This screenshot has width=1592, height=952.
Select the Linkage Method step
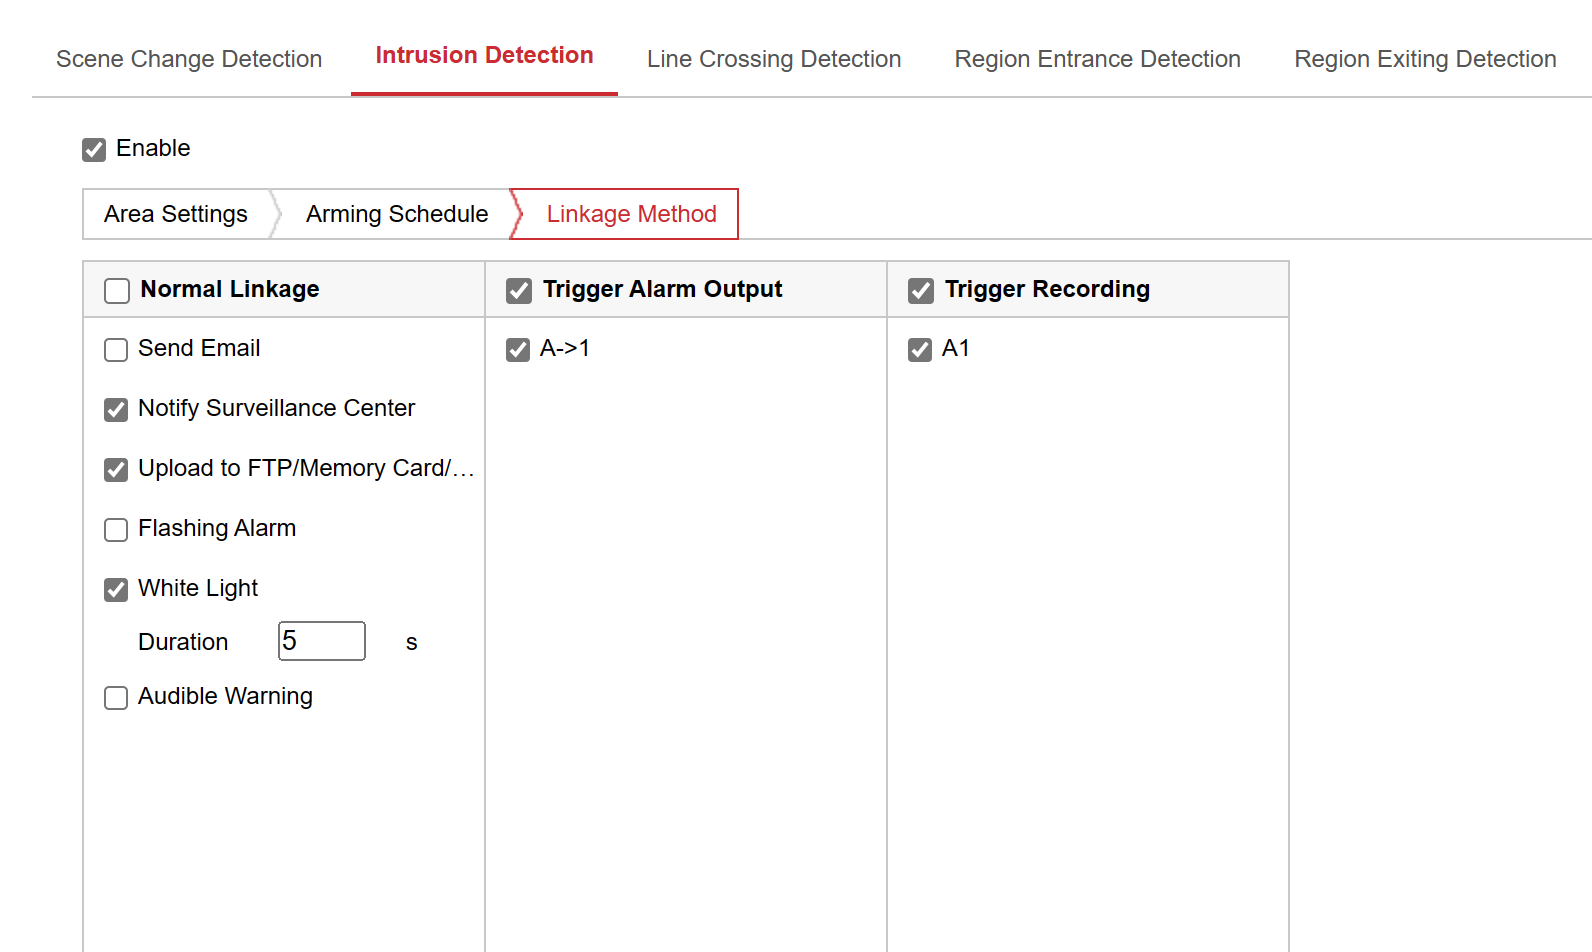(x=631, y=214)
